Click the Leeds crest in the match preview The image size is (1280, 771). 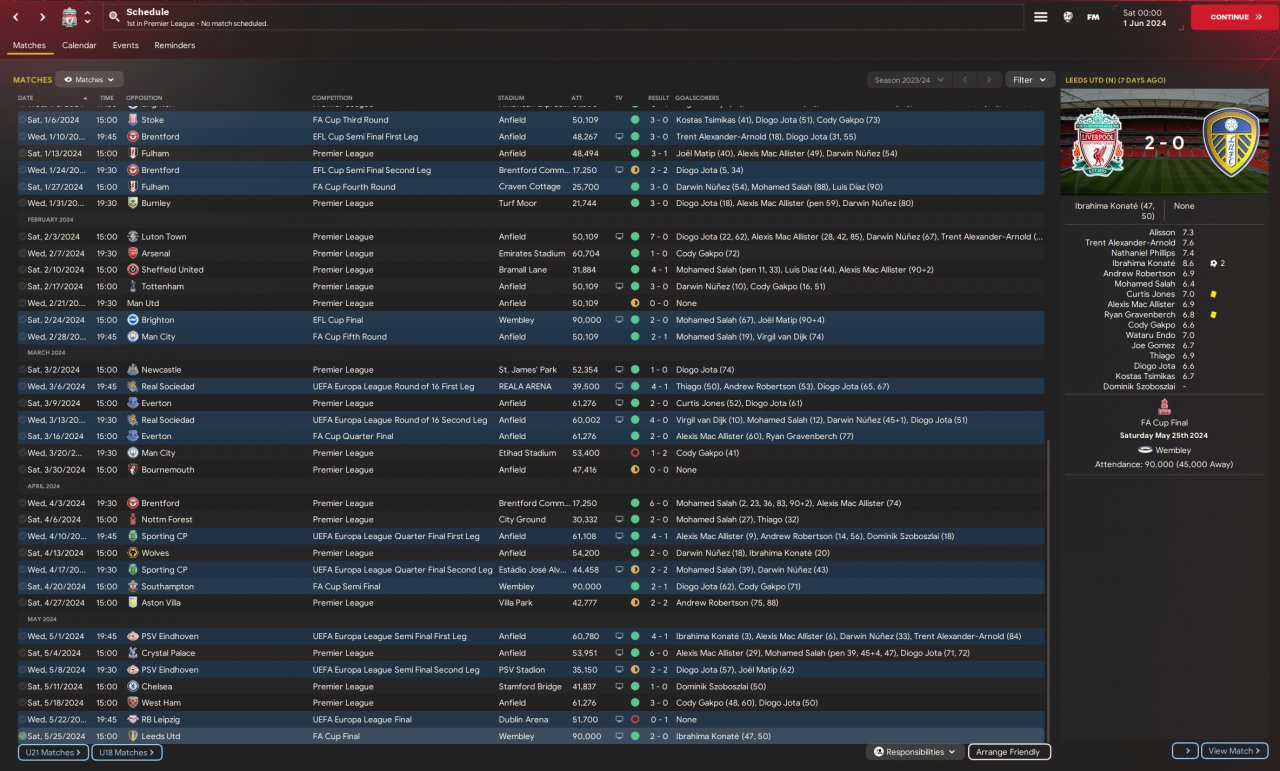point(1229,142)
